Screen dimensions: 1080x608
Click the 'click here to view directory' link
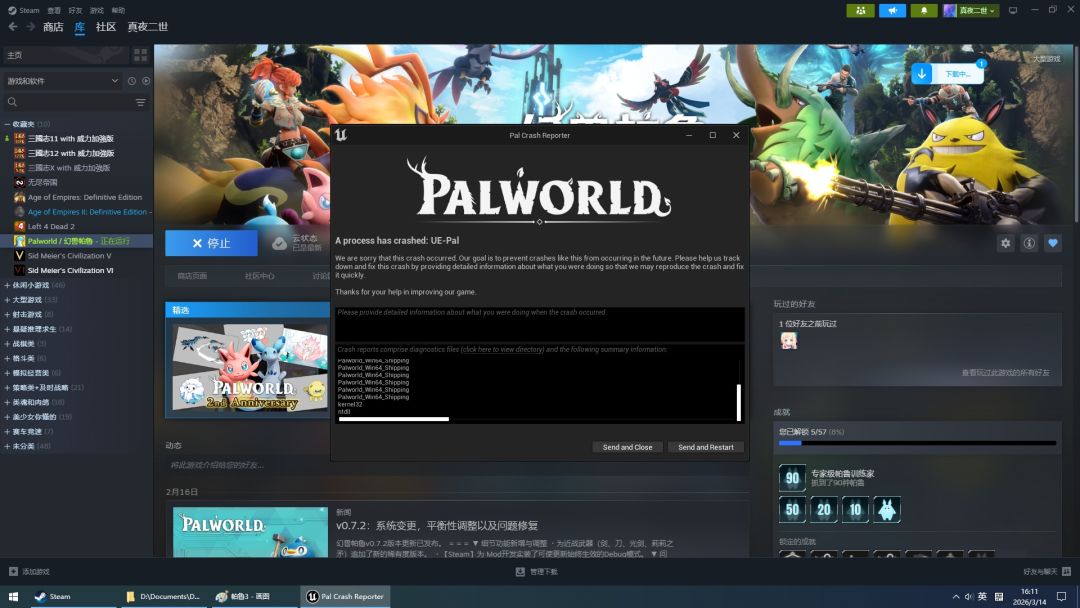coord(502,350)
